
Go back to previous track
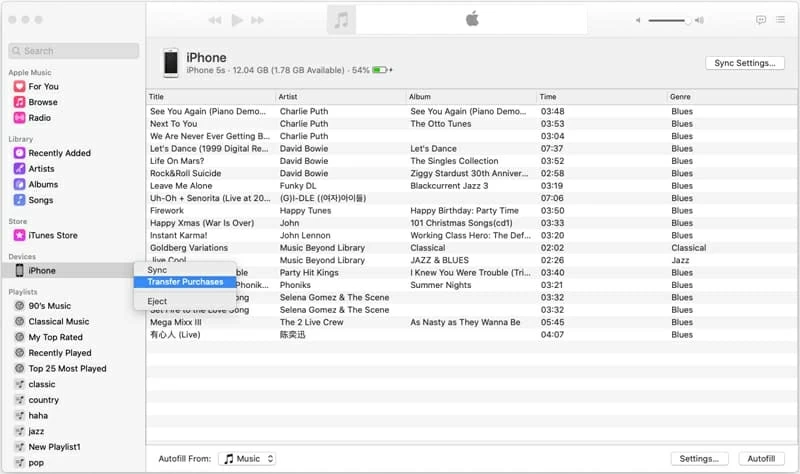[x=215, y=20]
